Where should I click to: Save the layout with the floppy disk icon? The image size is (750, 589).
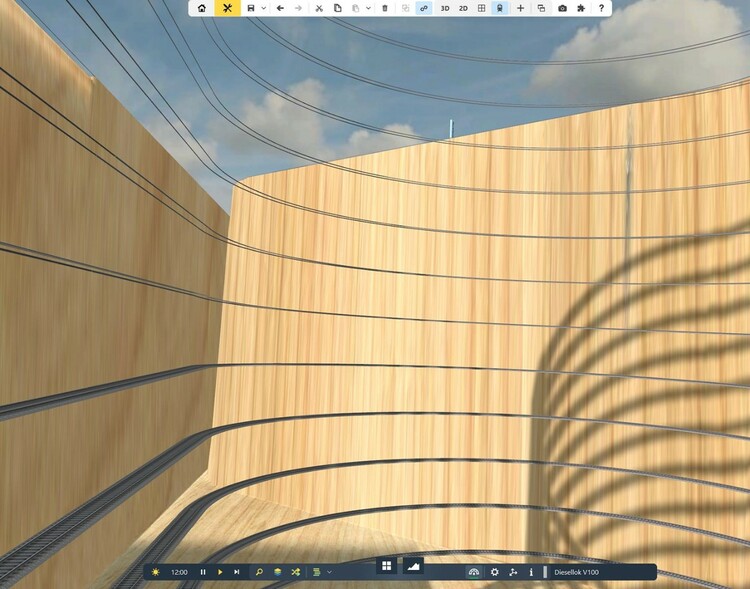coord(251,8)
